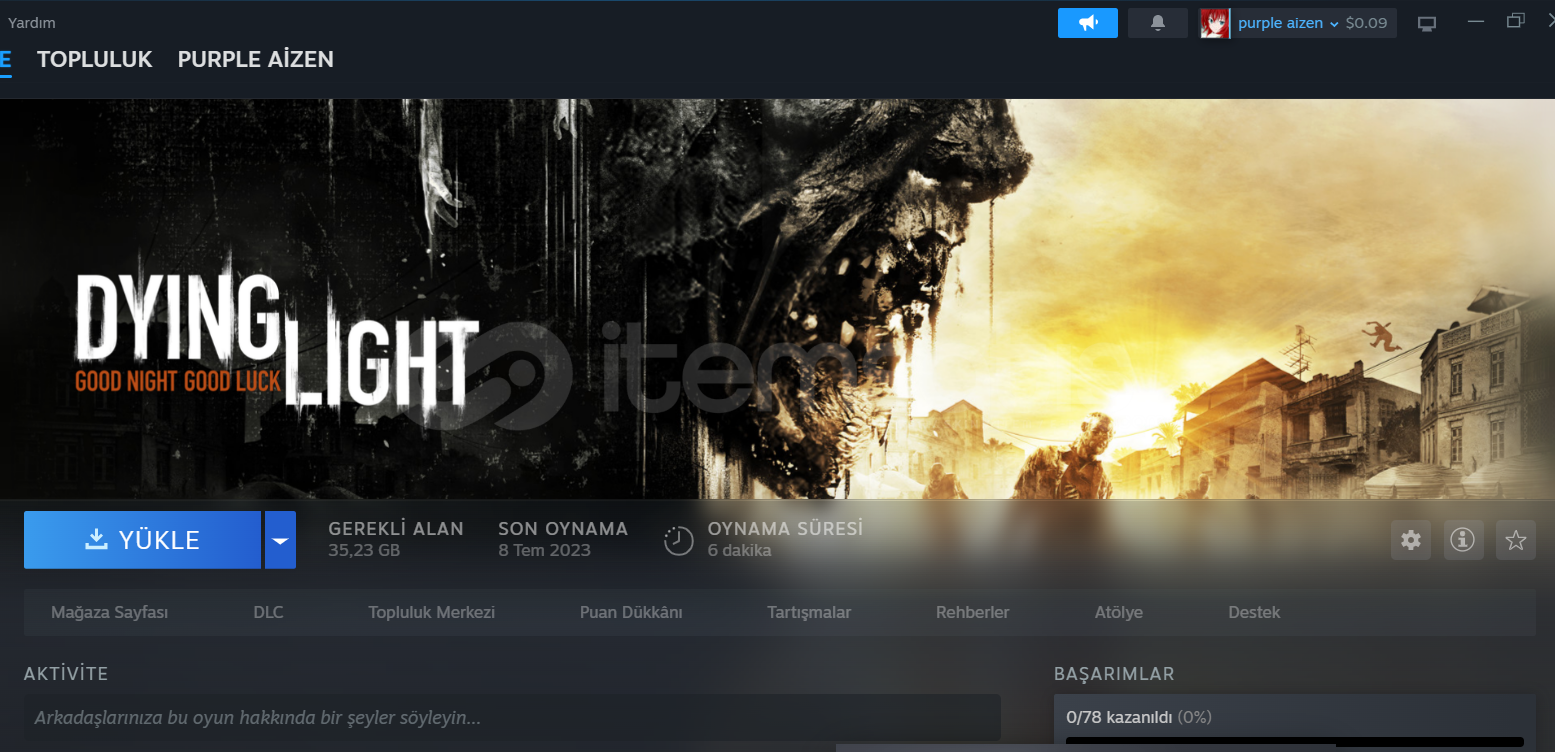
Task: Switch to Big Picture mode via monitor icon
Action: tap(1427, 23)
